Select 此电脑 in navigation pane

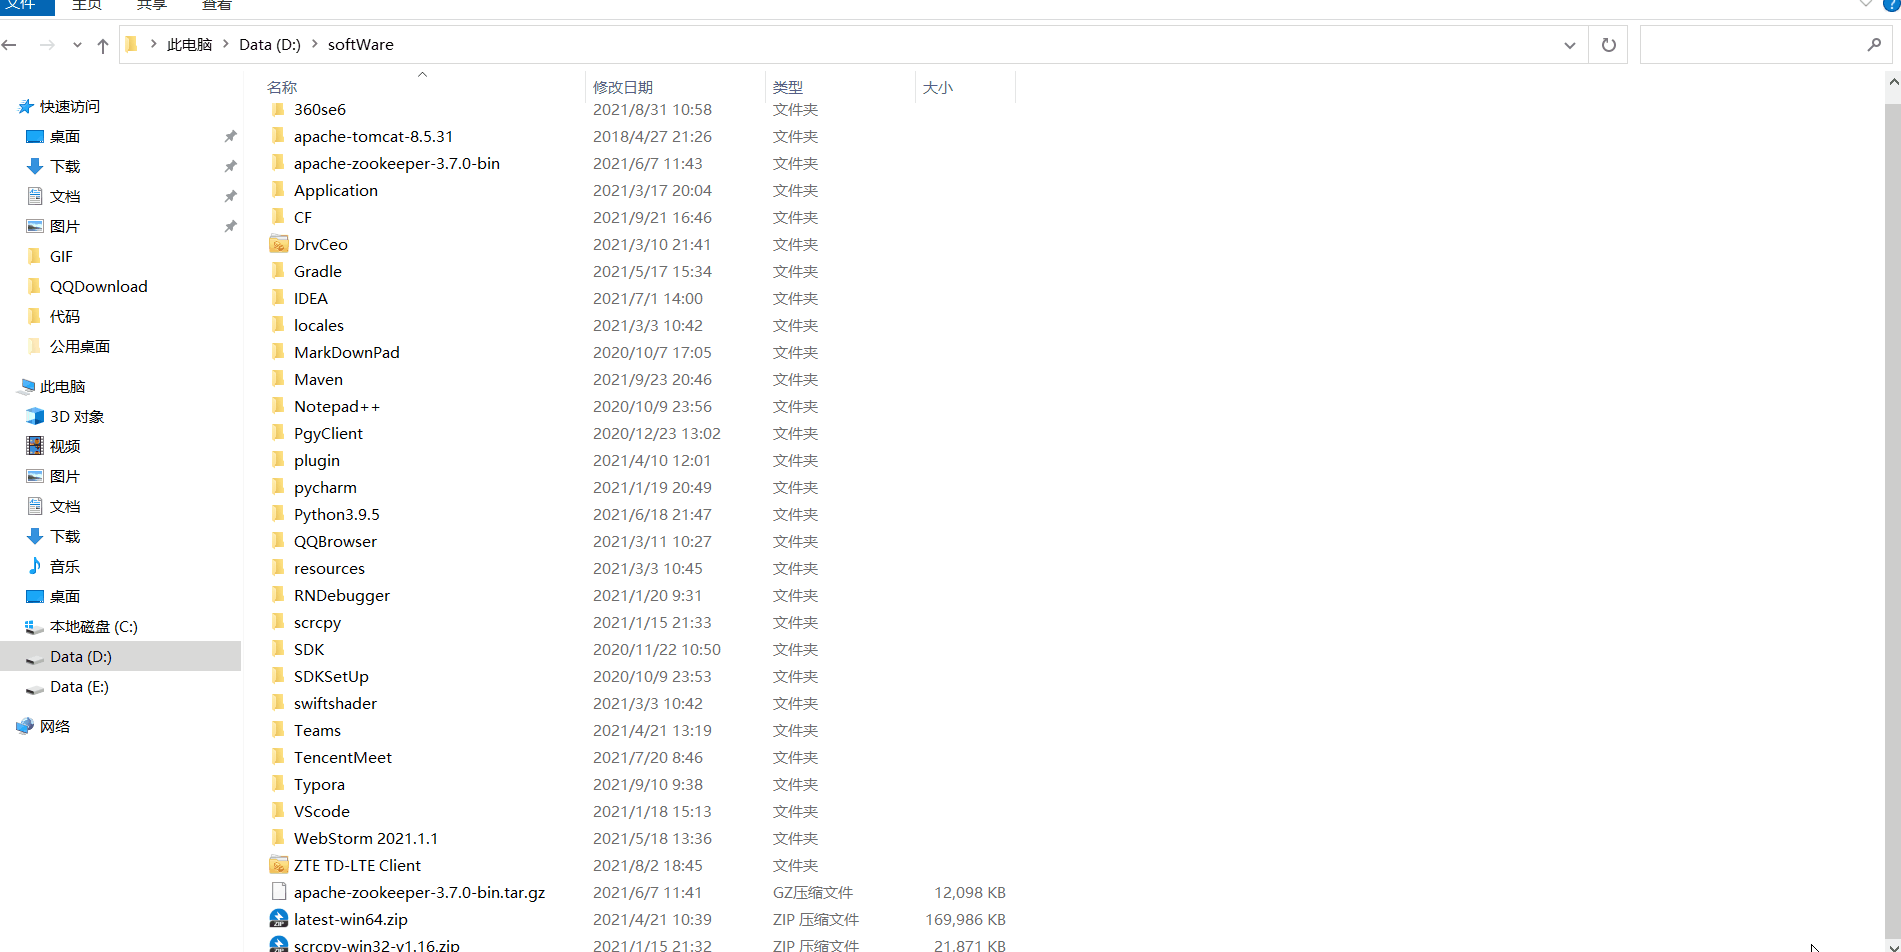coord(62,387)
